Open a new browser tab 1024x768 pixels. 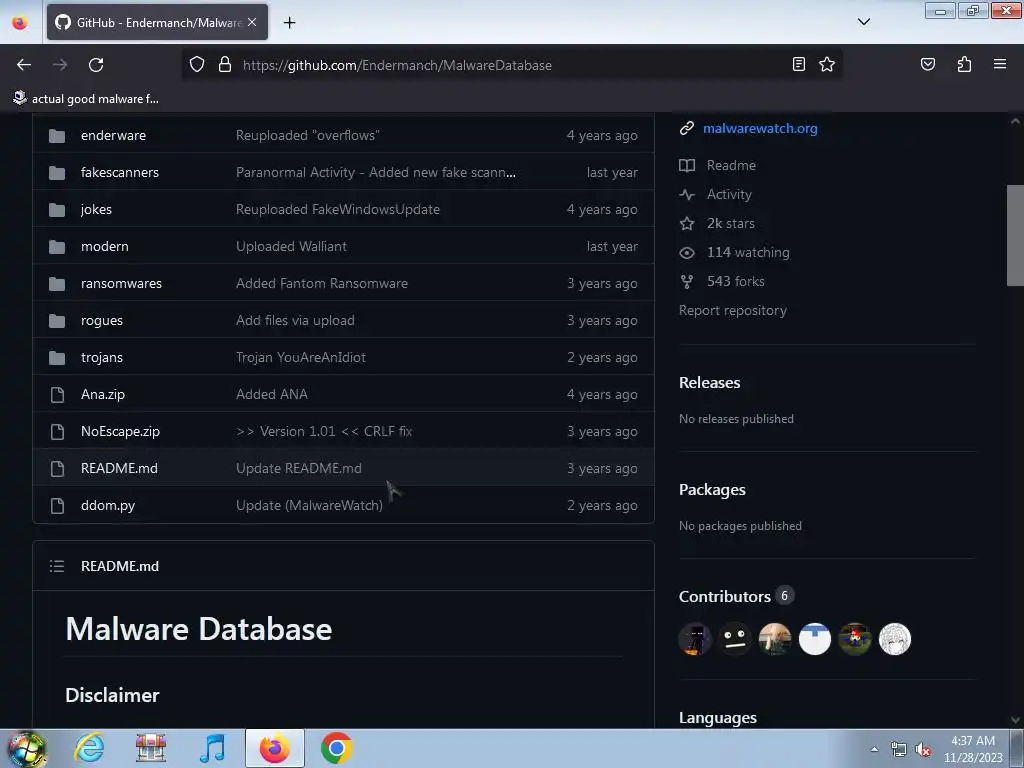pos(289,23)
